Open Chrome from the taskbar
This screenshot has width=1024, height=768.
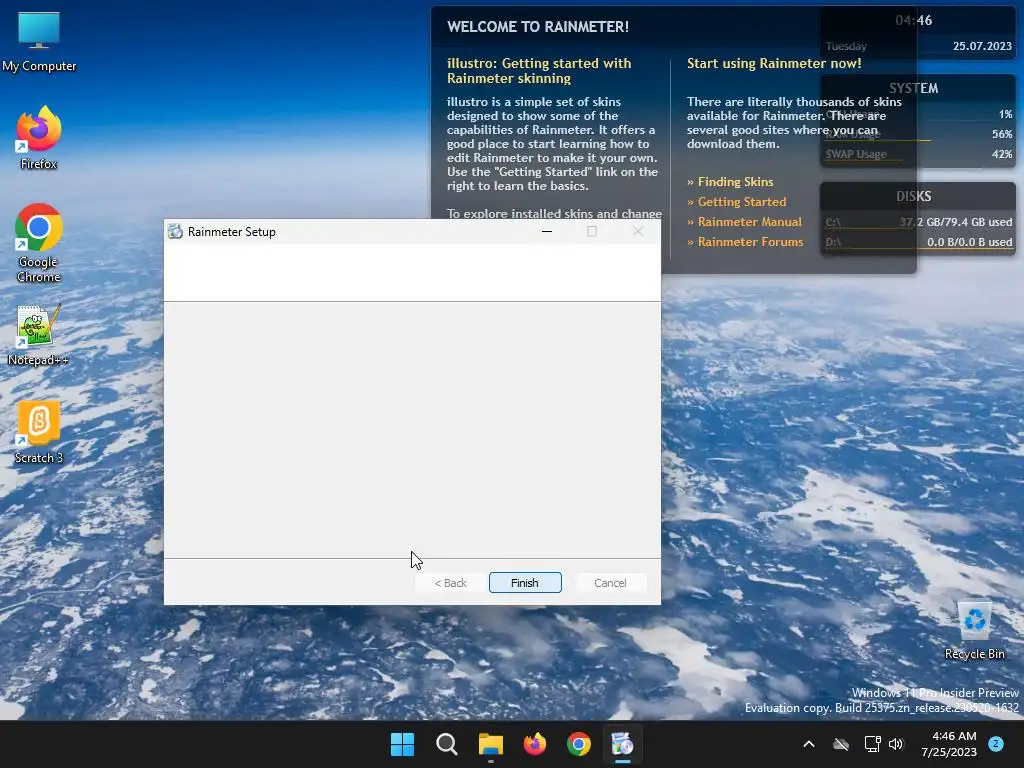(x=579, y=744)
